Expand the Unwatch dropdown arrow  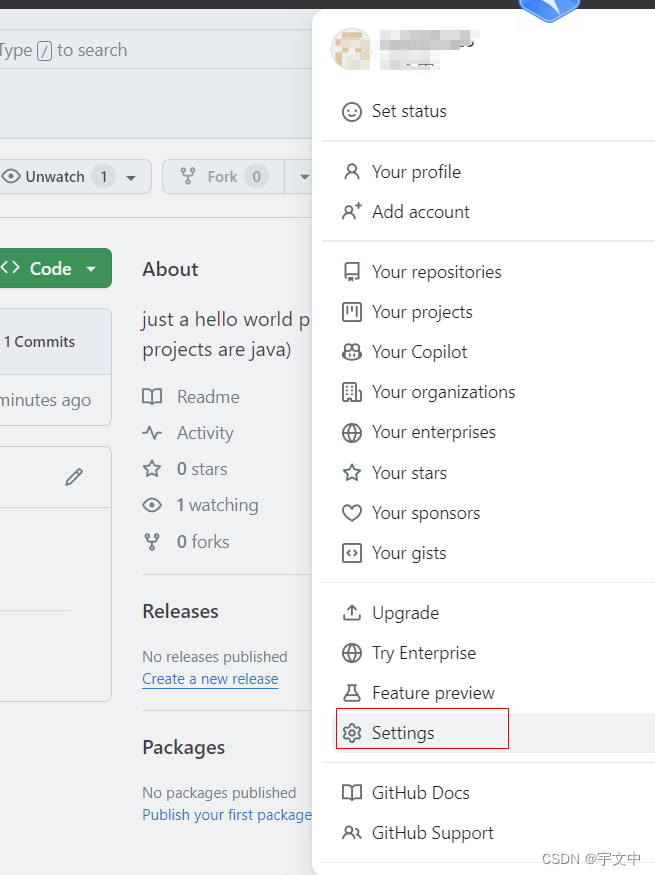click(131, 178)
